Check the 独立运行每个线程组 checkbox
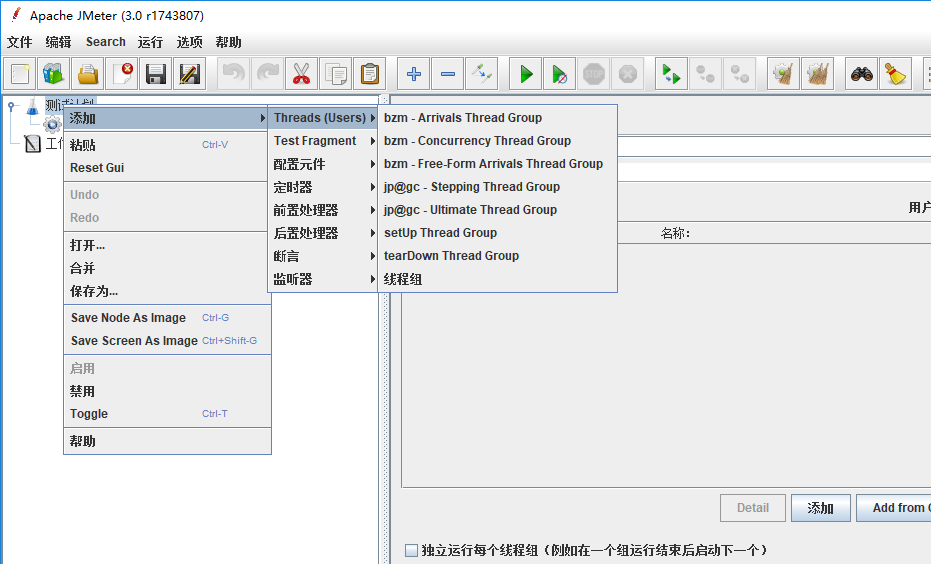Viewport: 931px width, 564px height. pos(411,550)
